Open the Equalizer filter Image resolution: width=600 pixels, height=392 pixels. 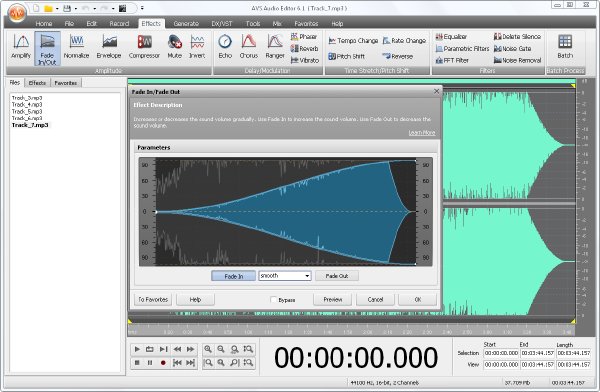tap(451, 37)
